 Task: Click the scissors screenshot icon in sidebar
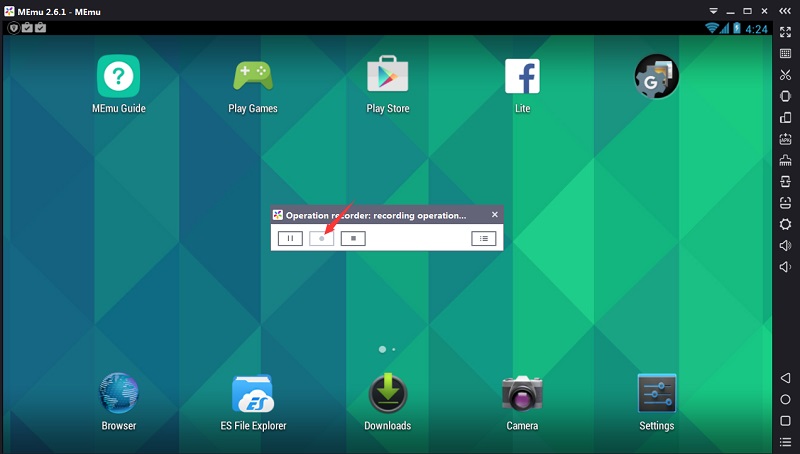click(785, 75)
